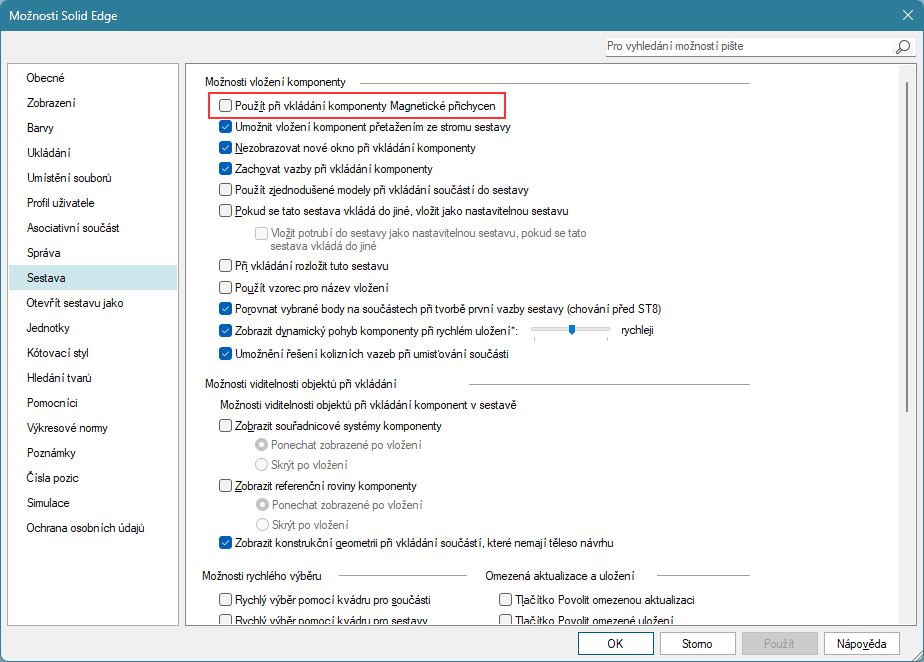This screenshot has height=662, width=924.
Task: Enable 'Použít při vkládání komponenty Magnetické přichycen' checkbox
Action: [226, 105]
